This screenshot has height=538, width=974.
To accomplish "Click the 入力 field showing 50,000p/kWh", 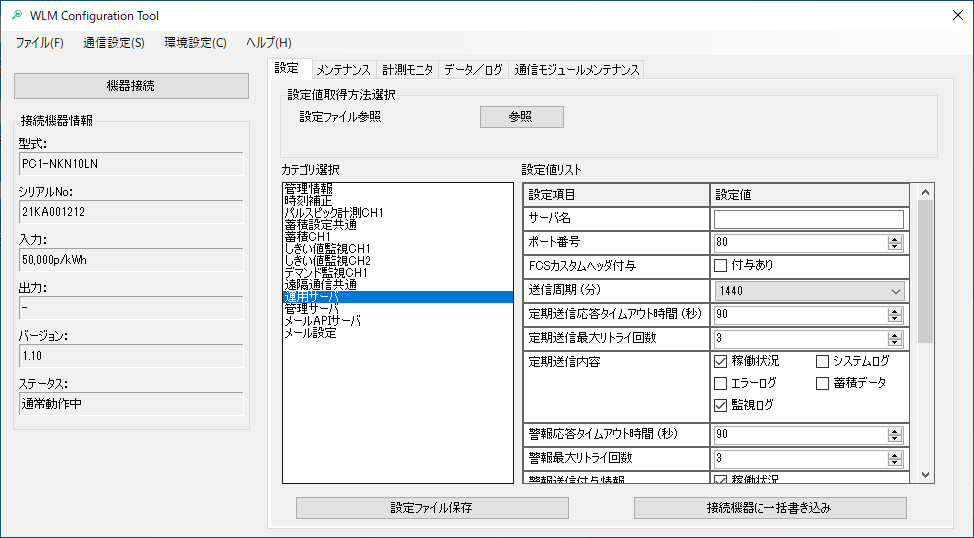I will click(x=131, y=260).
